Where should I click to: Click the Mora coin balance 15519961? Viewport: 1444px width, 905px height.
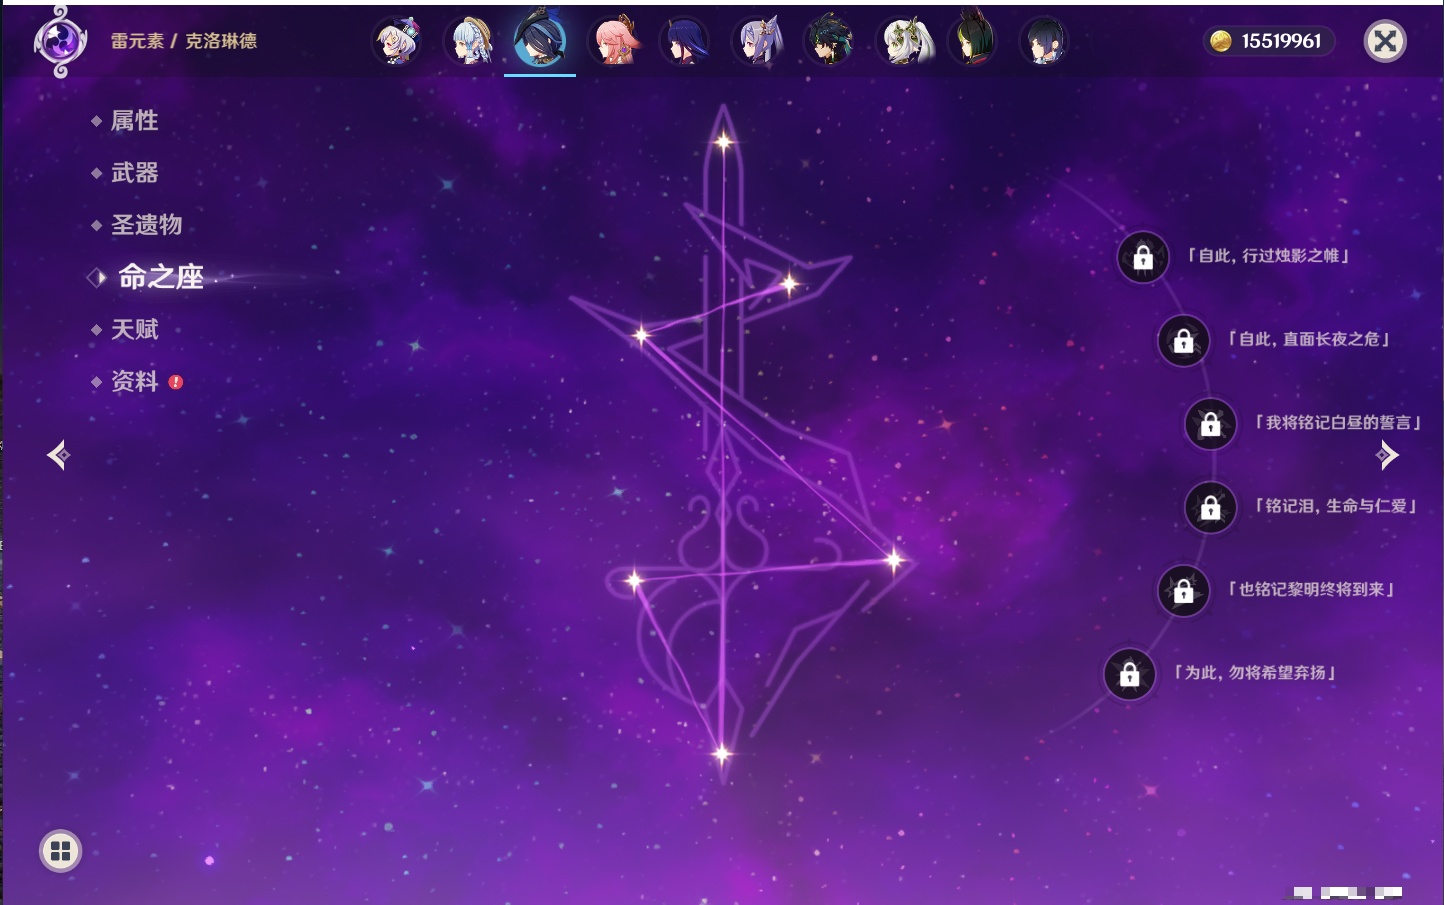point(1268,41)
